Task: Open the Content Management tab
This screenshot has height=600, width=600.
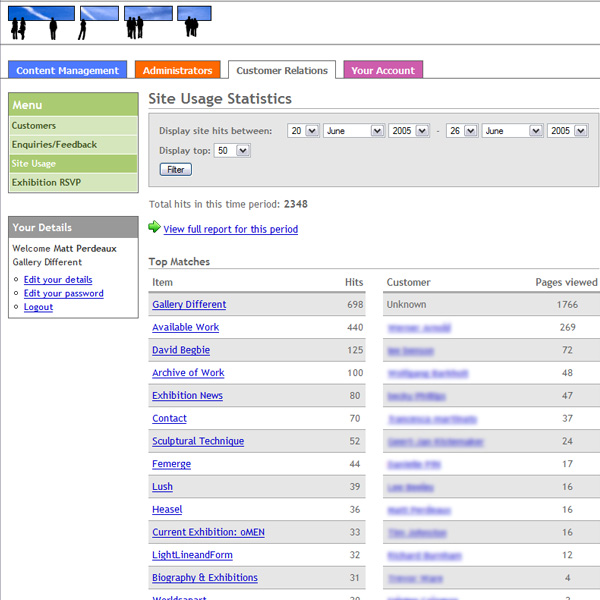Action: [x=67, y=70]
